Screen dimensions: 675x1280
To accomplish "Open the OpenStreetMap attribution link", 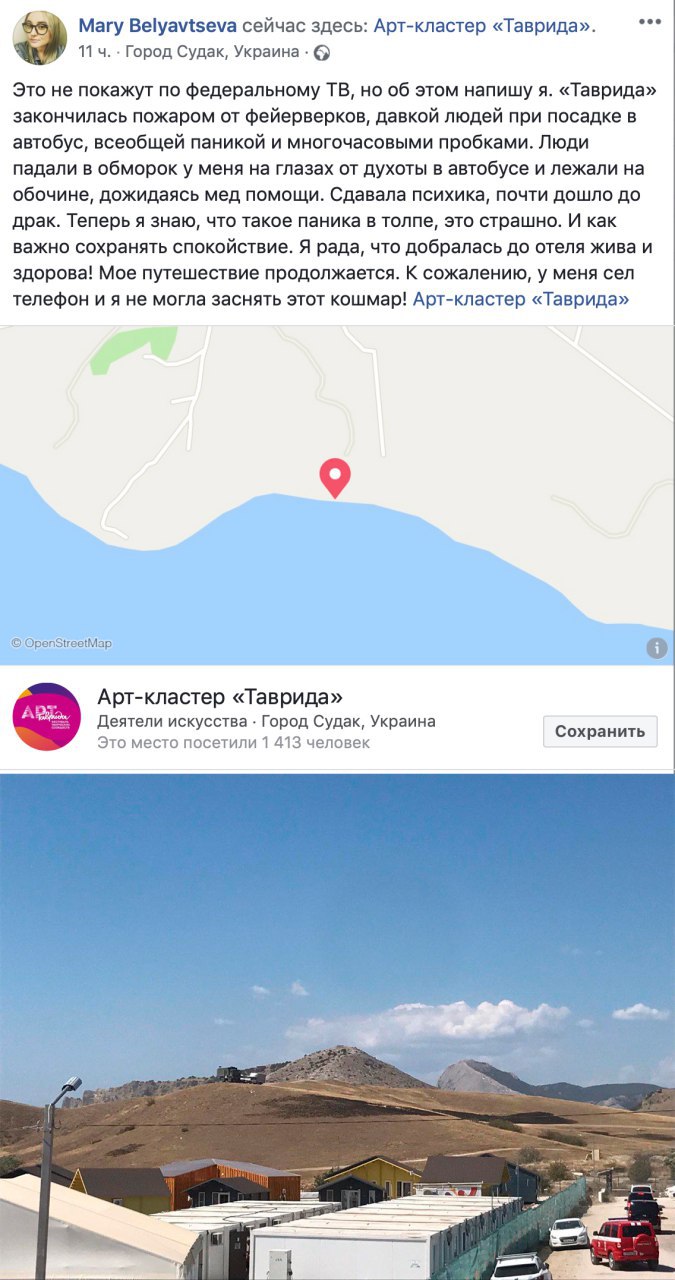I will [x=62, y=644].
